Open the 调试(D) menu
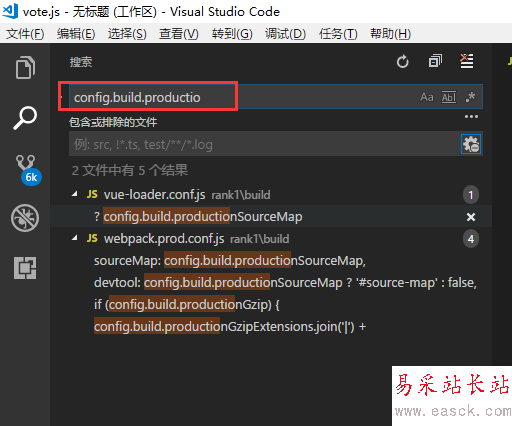512x426 pixels. click(x=285, y=34)
